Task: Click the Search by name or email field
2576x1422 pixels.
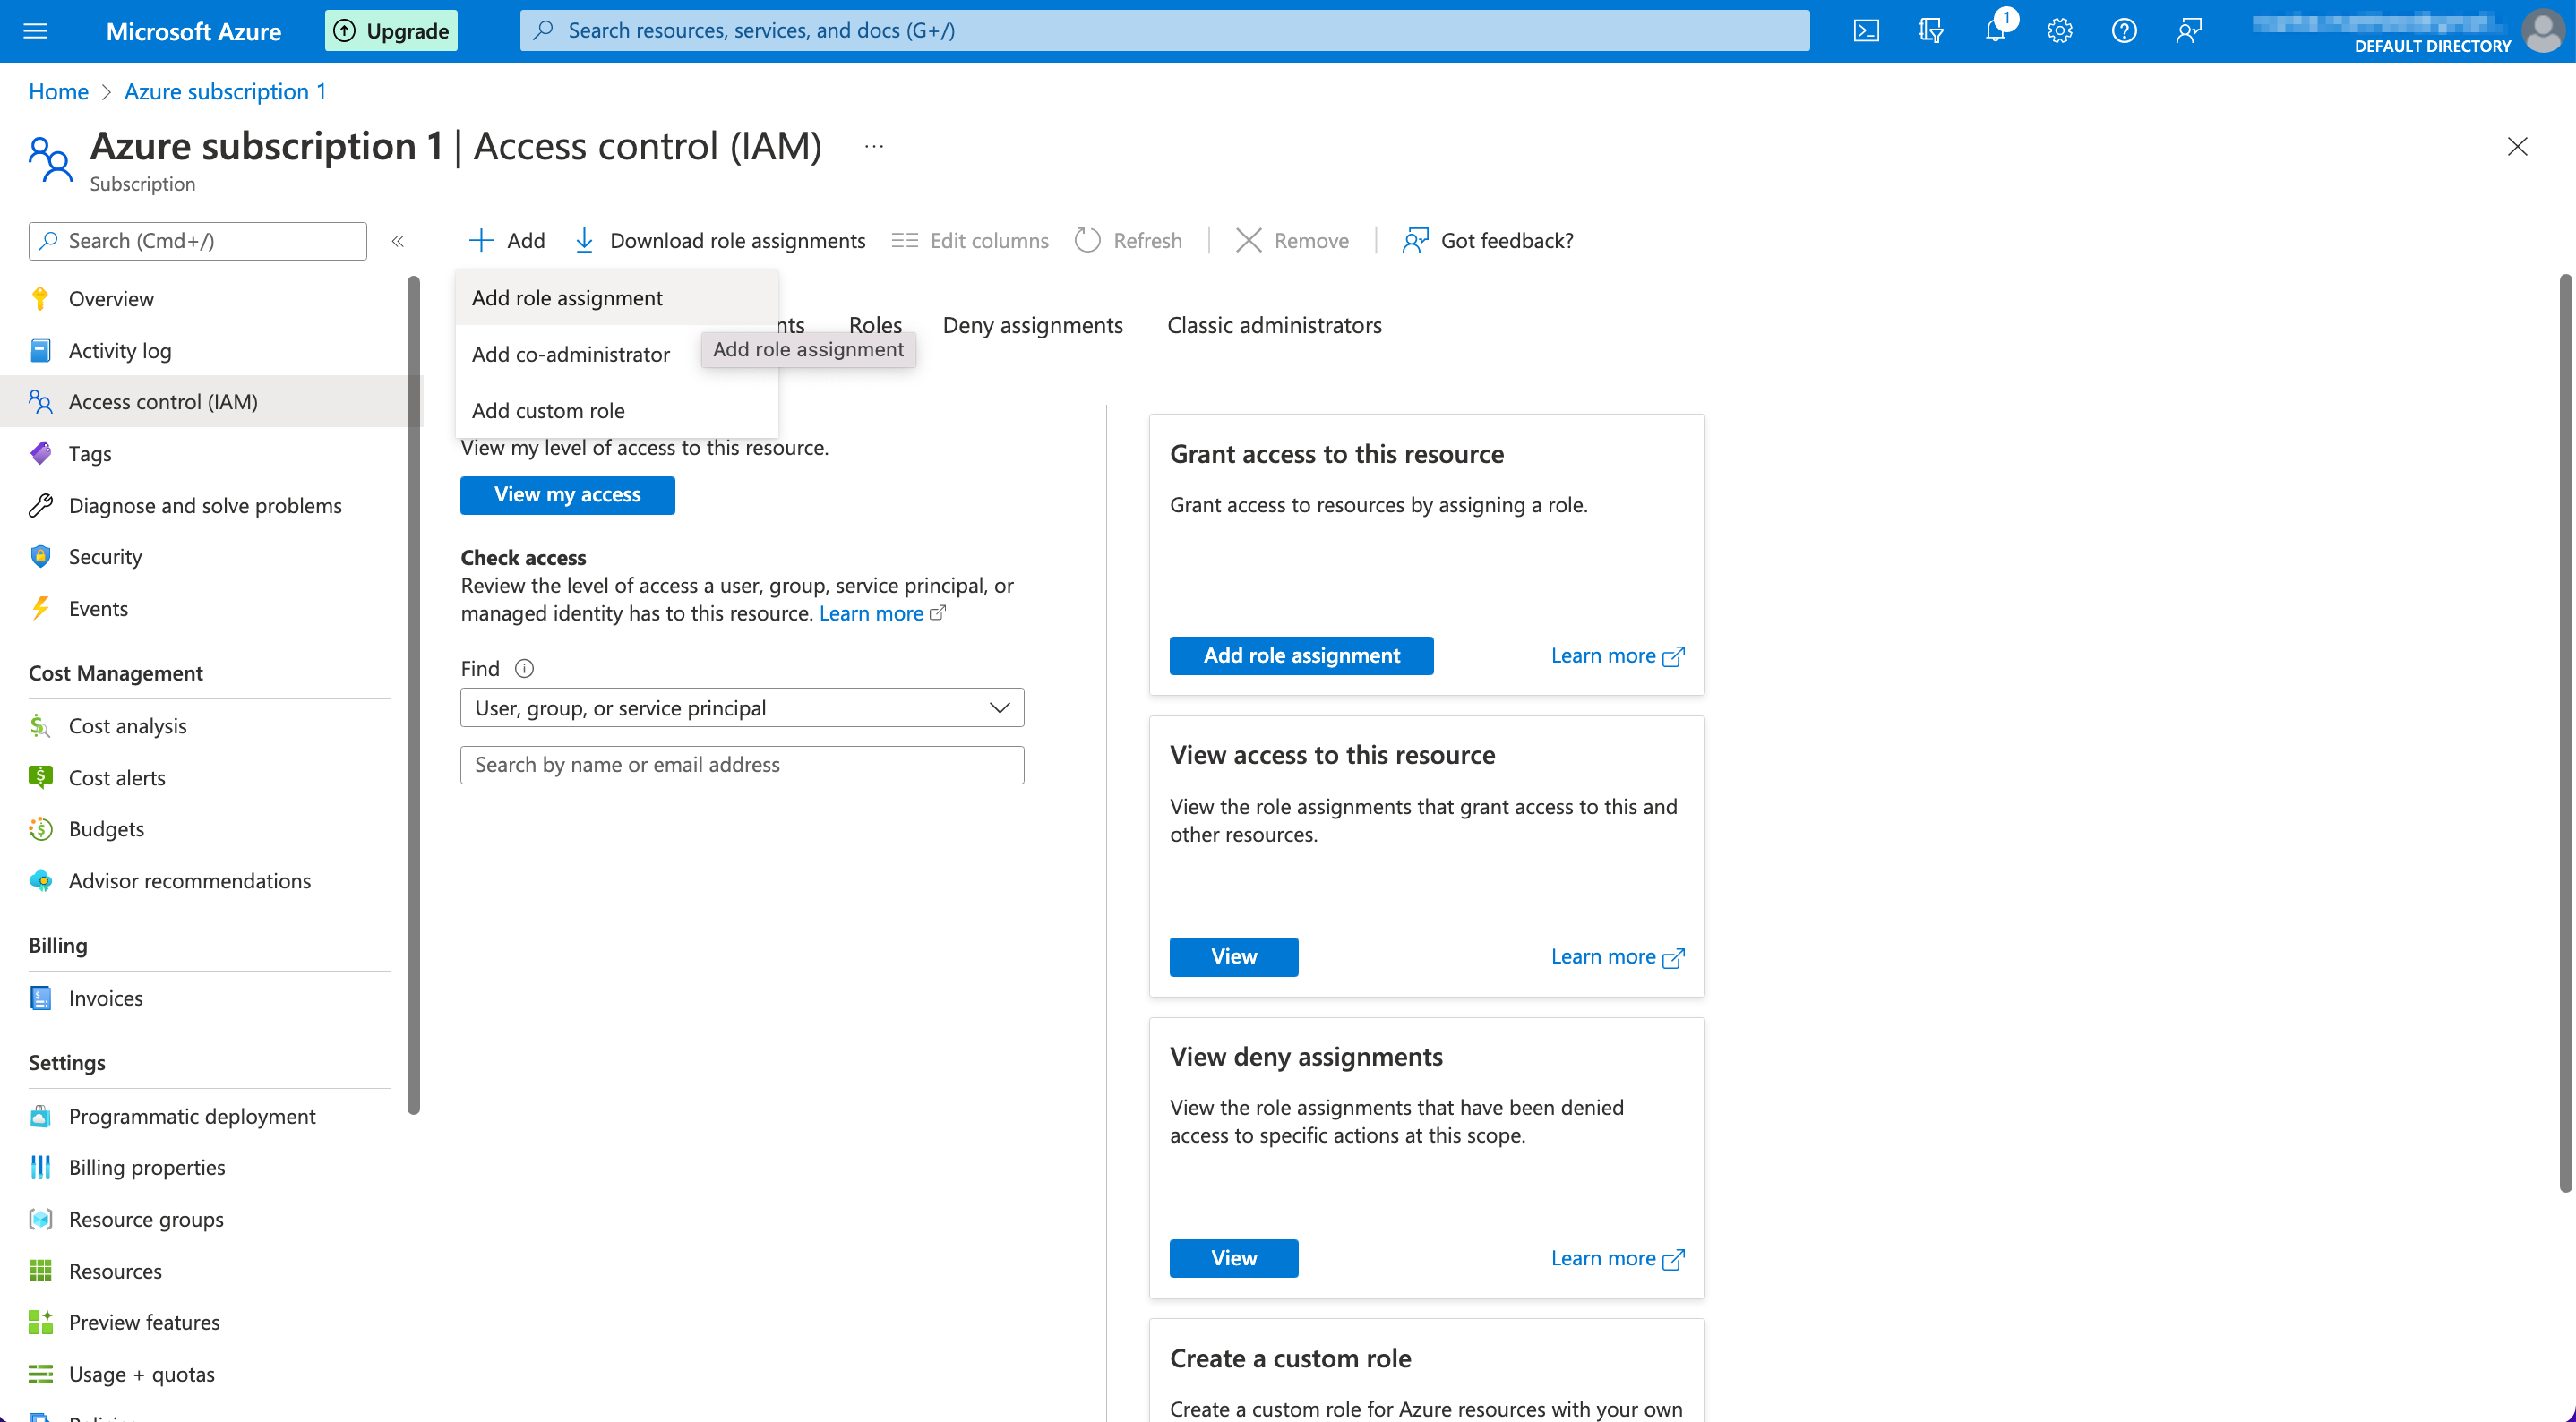Action: (741, 764)
